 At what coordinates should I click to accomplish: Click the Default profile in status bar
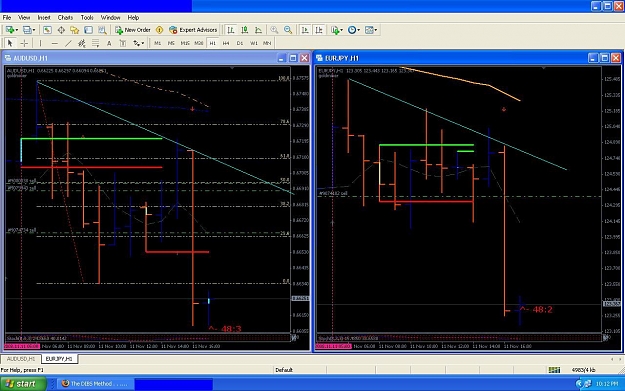click(284, 370)
